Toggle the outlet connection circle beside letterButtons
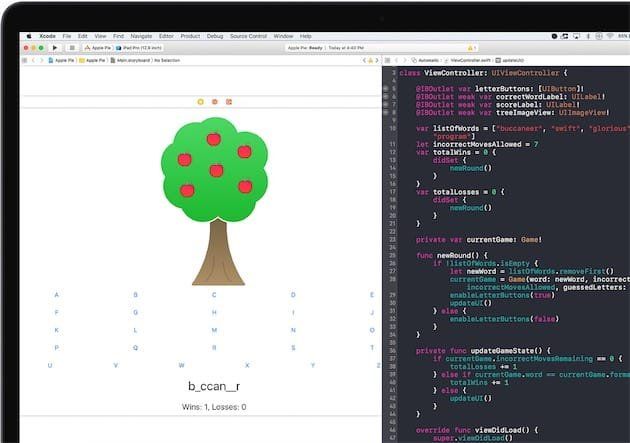 coord(386,88)
